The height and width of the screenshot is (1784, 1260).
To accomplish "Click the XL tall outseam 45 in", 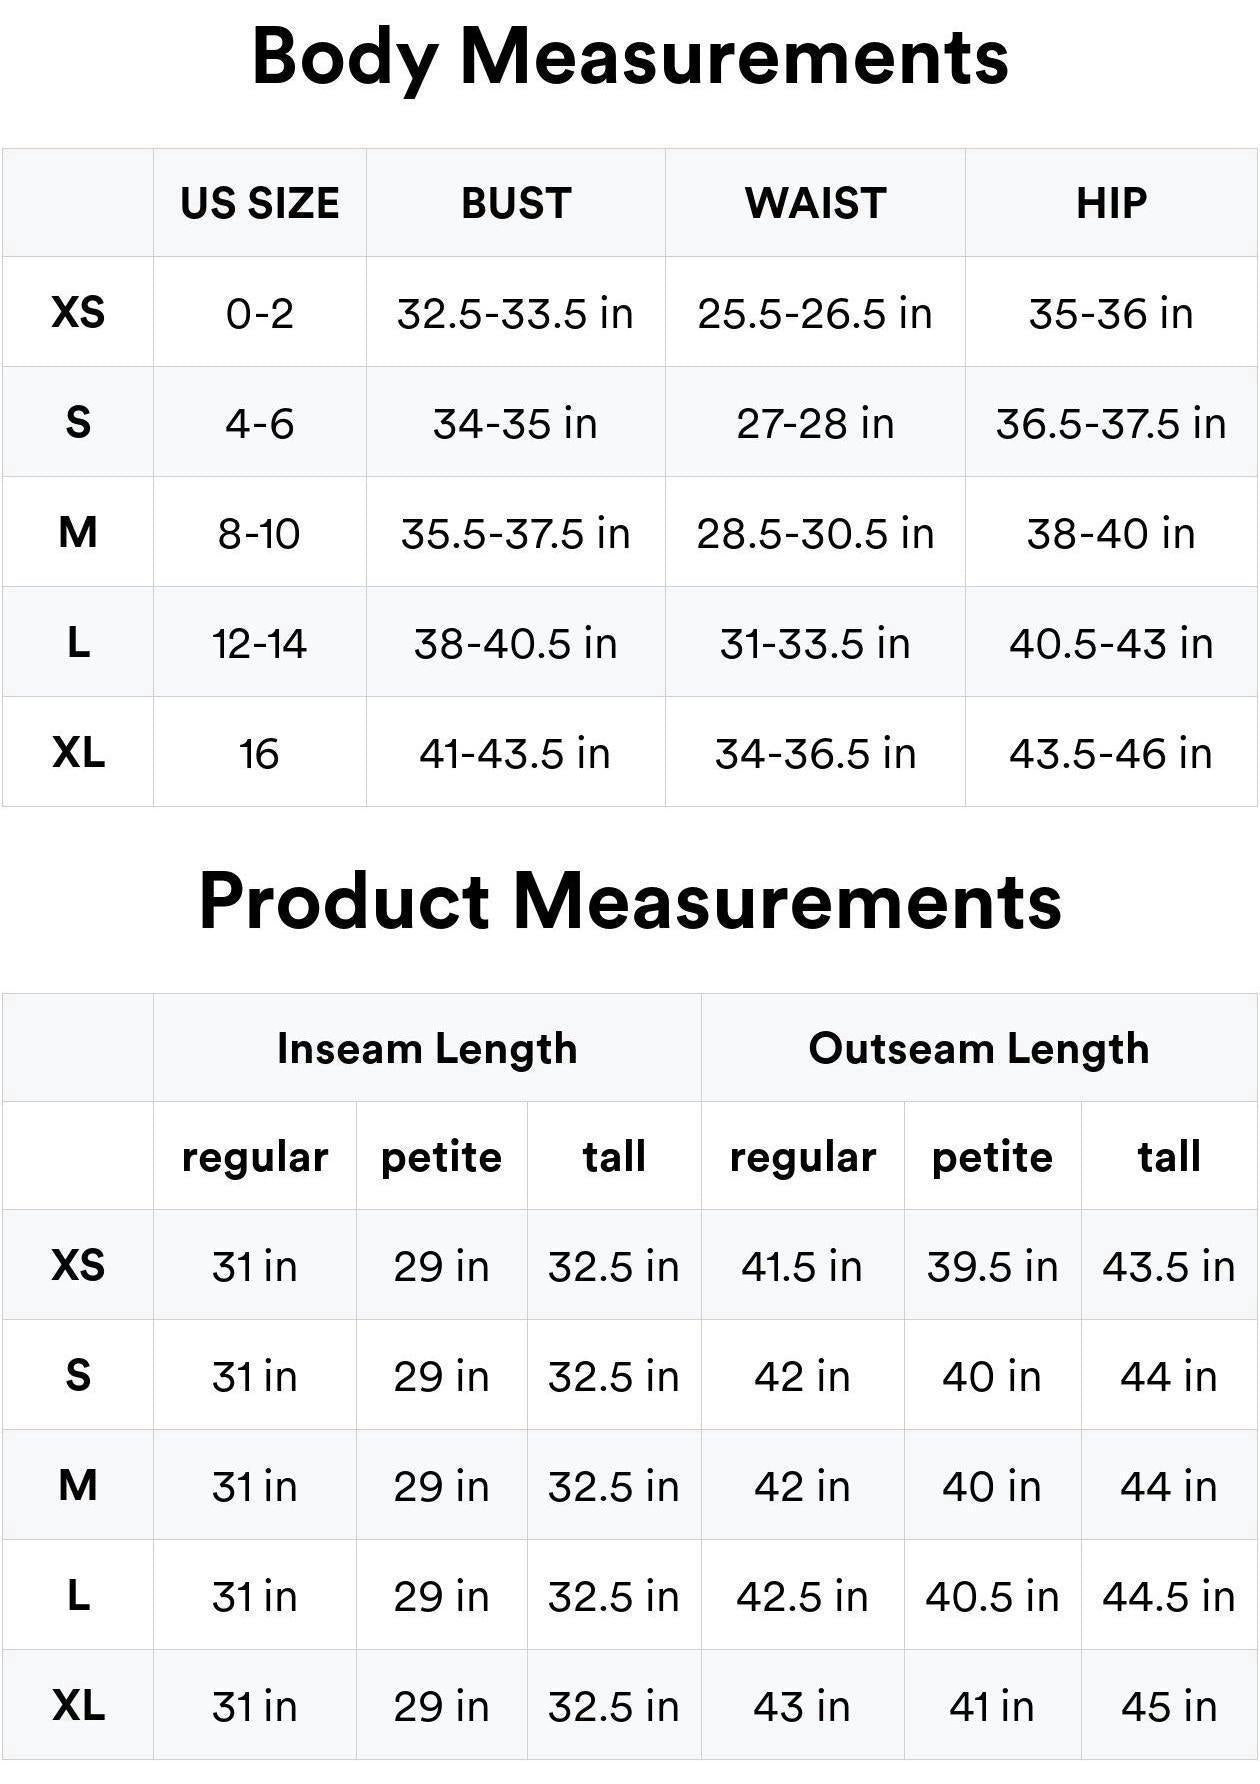I will [1169, 1706].
